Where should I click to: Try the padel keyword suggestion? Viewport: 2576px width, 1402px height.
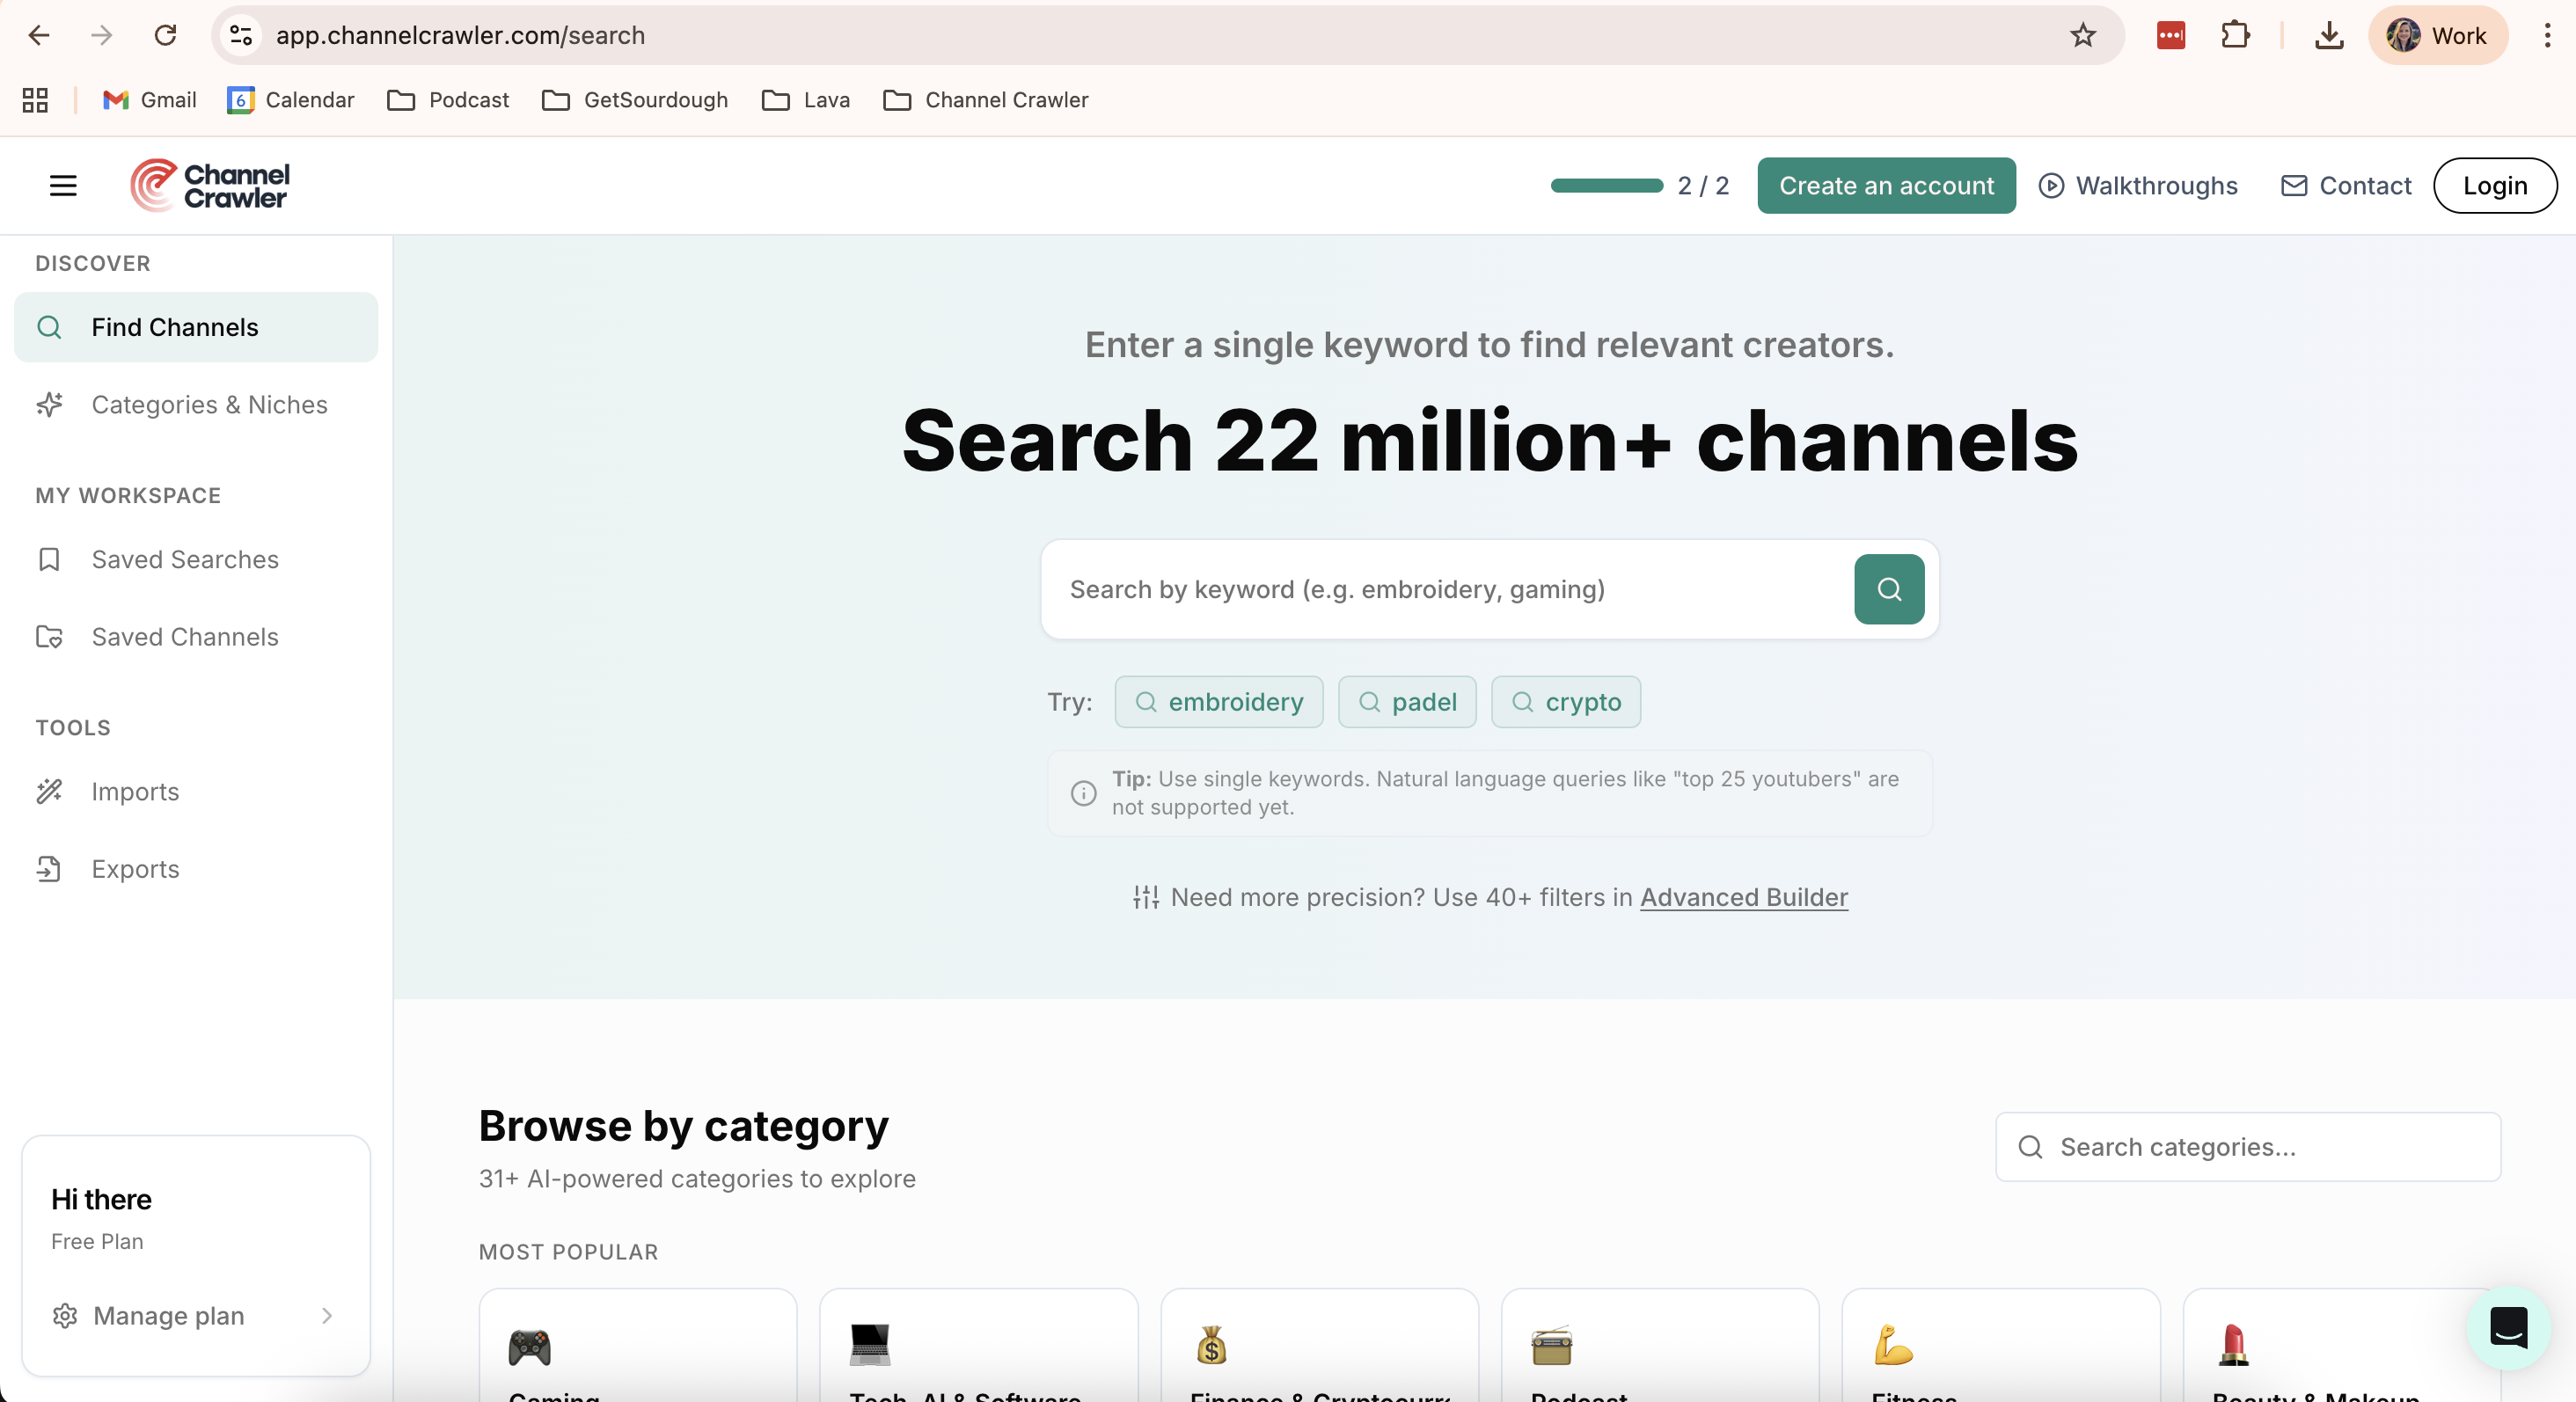(x=1406, y=702)
